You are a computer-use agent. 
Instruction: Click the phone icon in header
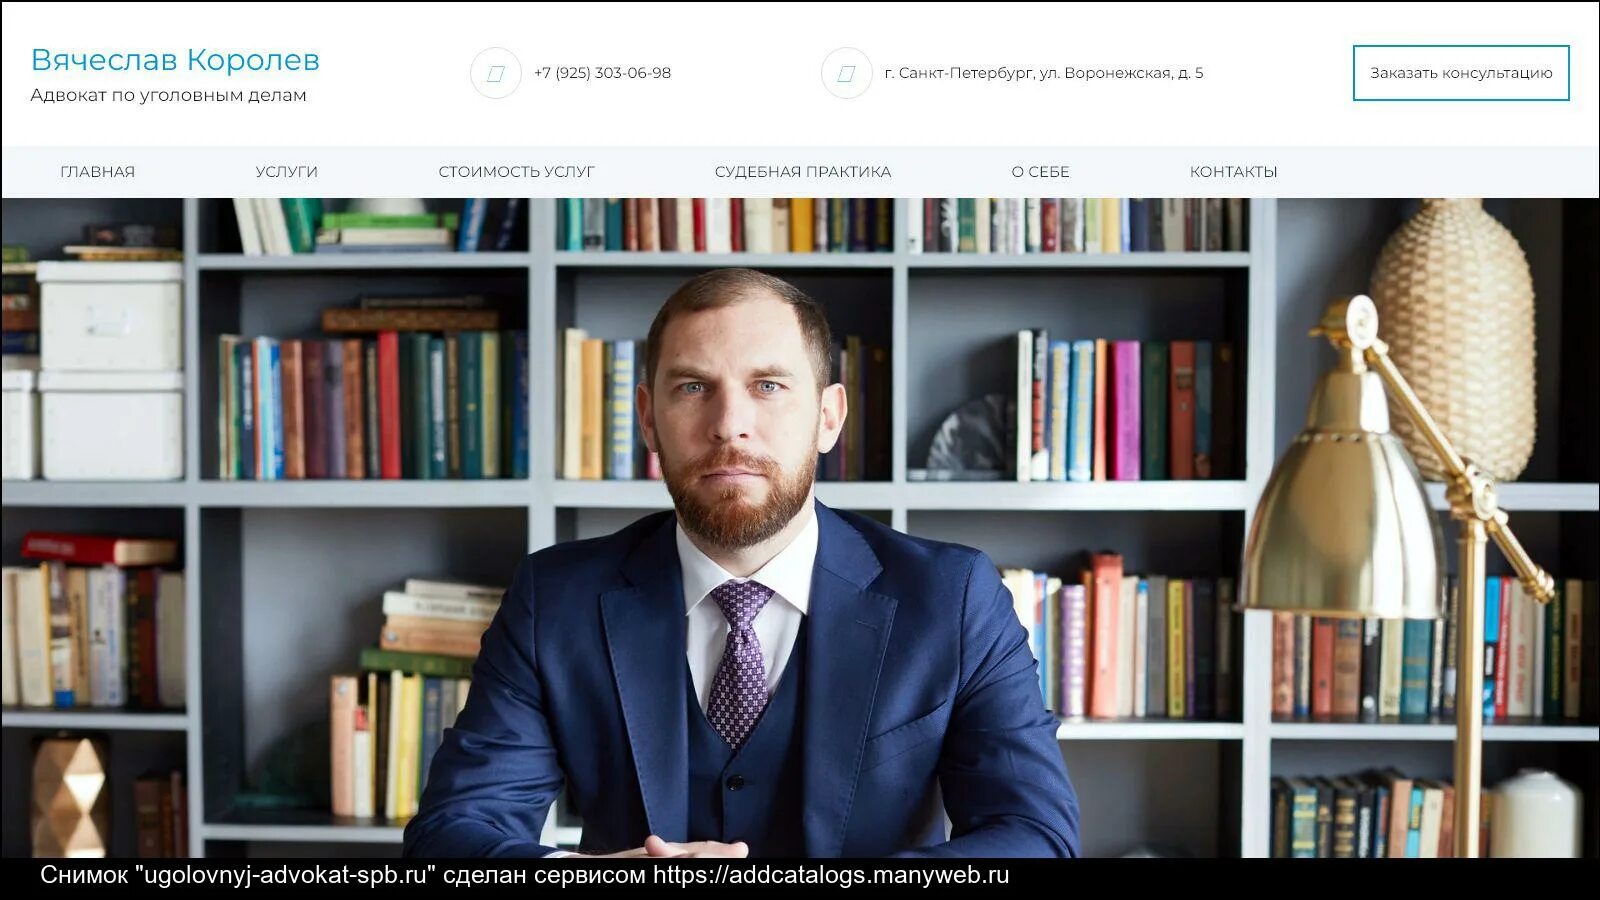point(495,73)
